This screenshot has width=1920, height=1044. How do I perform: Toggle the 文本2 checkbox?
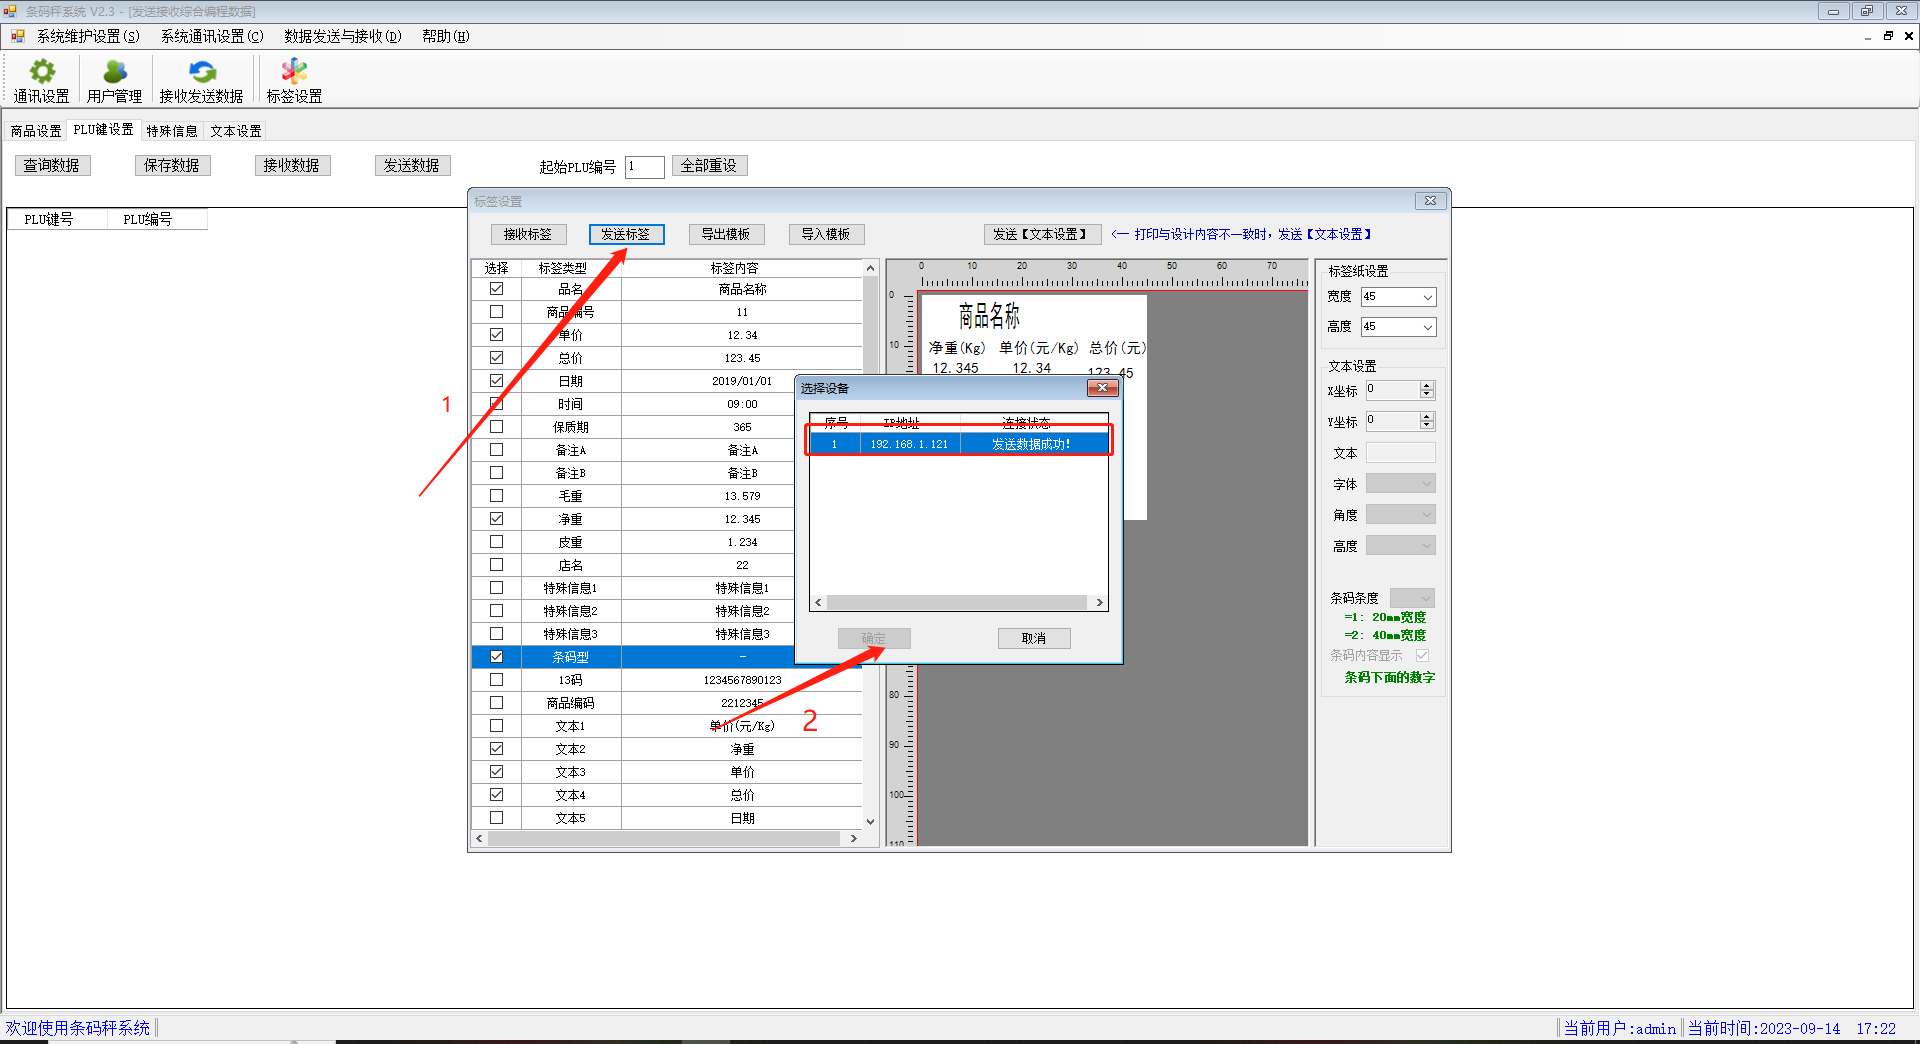point(496,749)
